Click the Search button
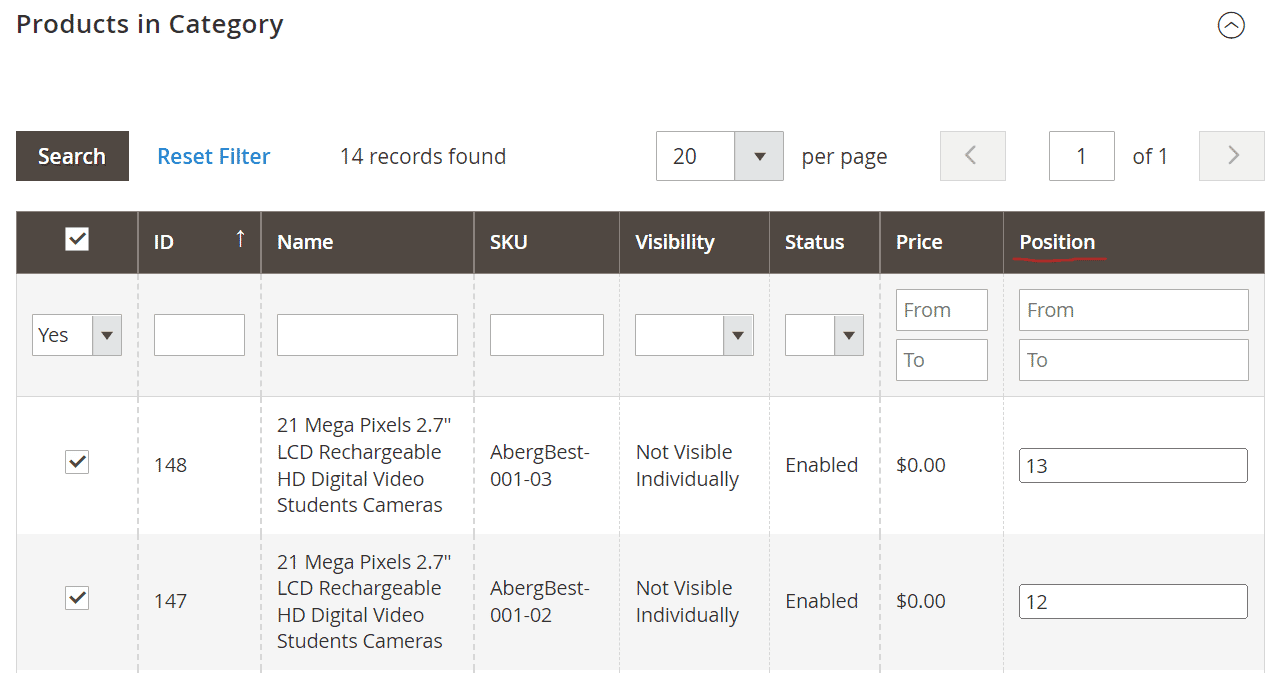Viewport: 1273px width, 673px height. point(72,156)
